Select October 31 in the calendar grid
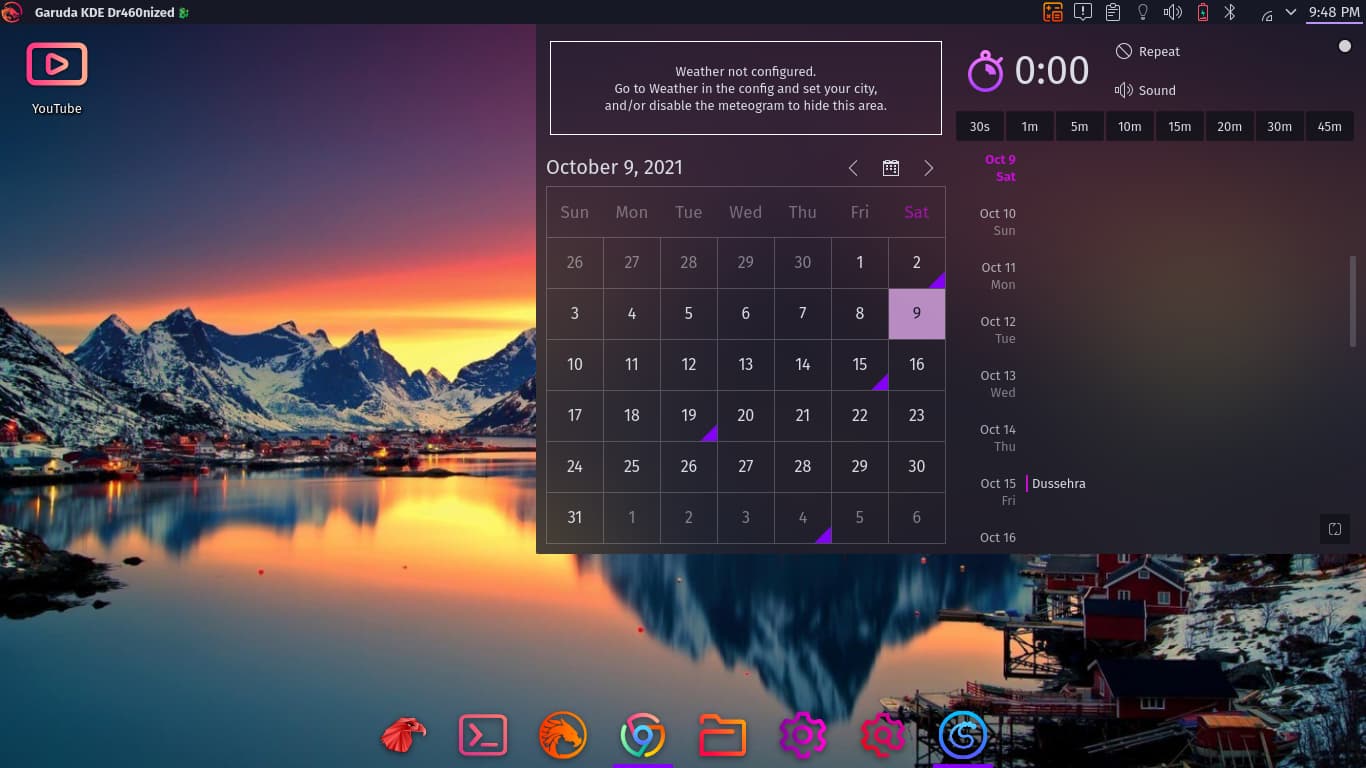Viewport: 1366px width, 768px height. click(x=575, y=518)
